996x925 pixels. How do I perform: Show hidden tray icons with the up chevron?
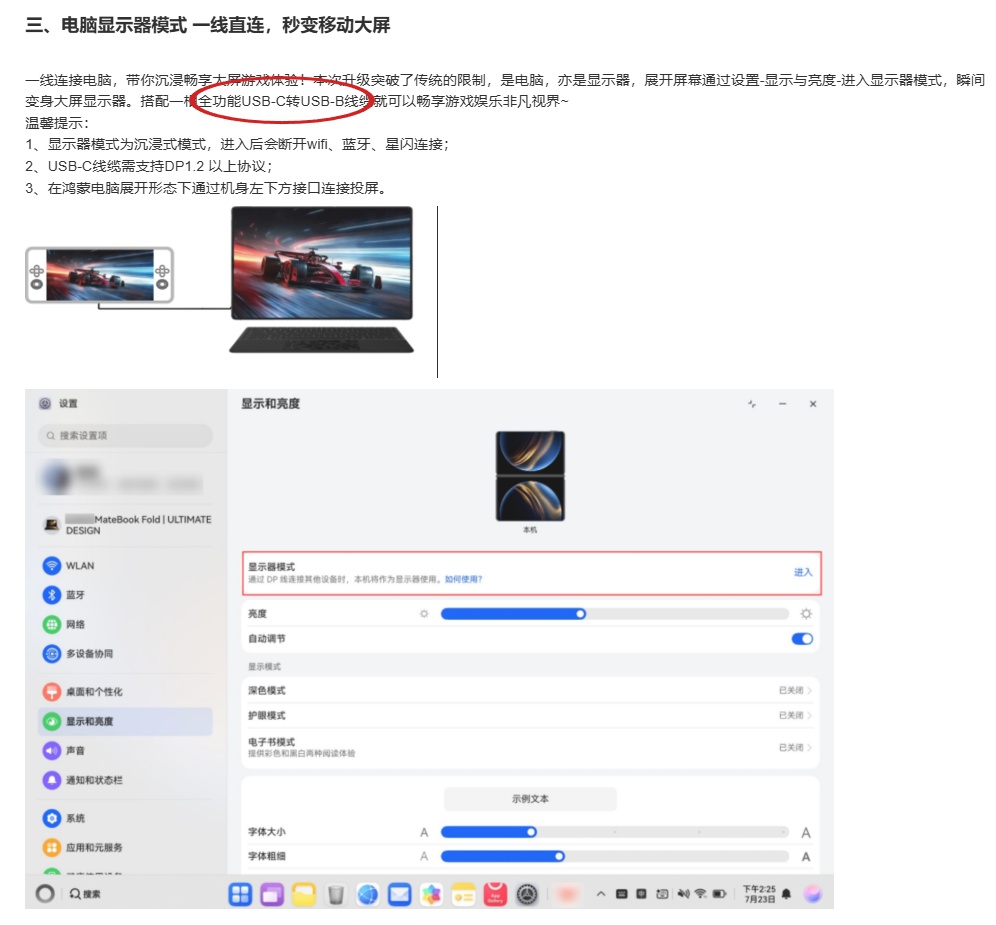[x=600, y=893]
